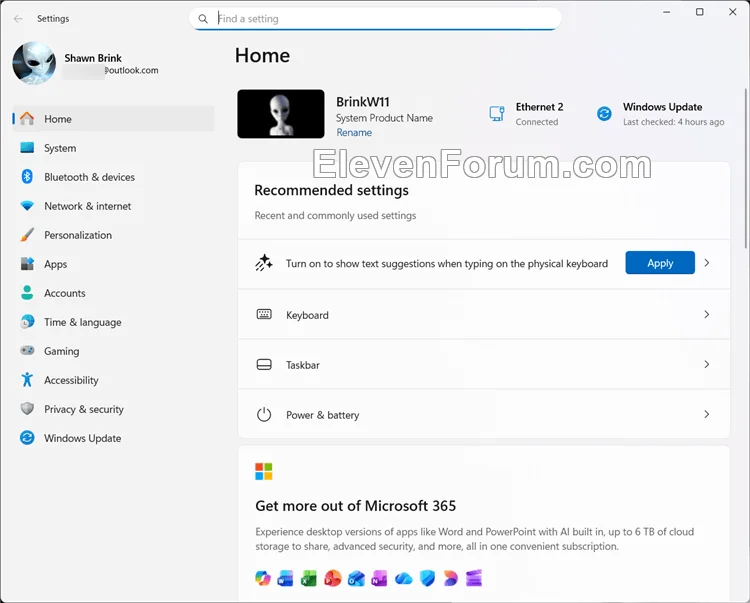The height and width of the screenshot is (603, 750).
Task: Click the Microsoft four-color logo
Action: pyautogui.click(x=264, y=471)
